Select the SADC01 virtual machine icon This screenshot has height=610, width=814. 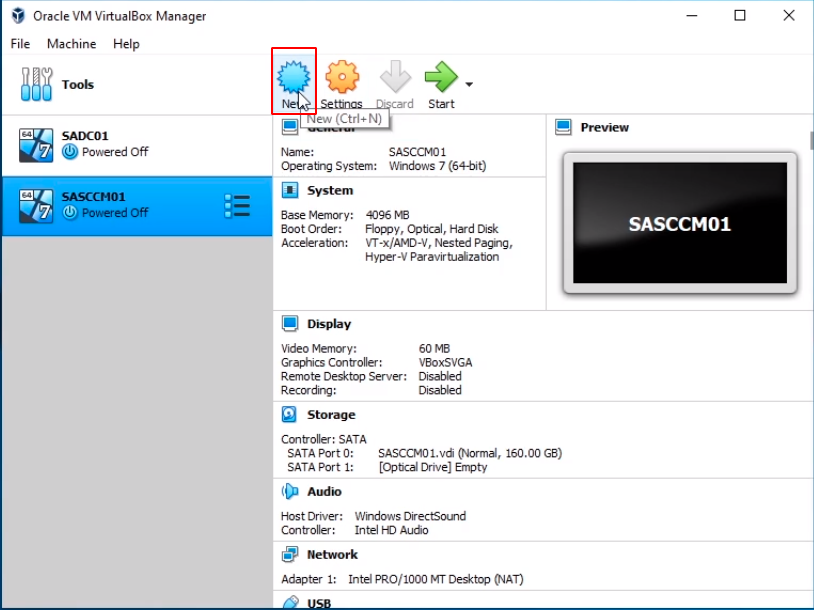(x=36, y=145)
